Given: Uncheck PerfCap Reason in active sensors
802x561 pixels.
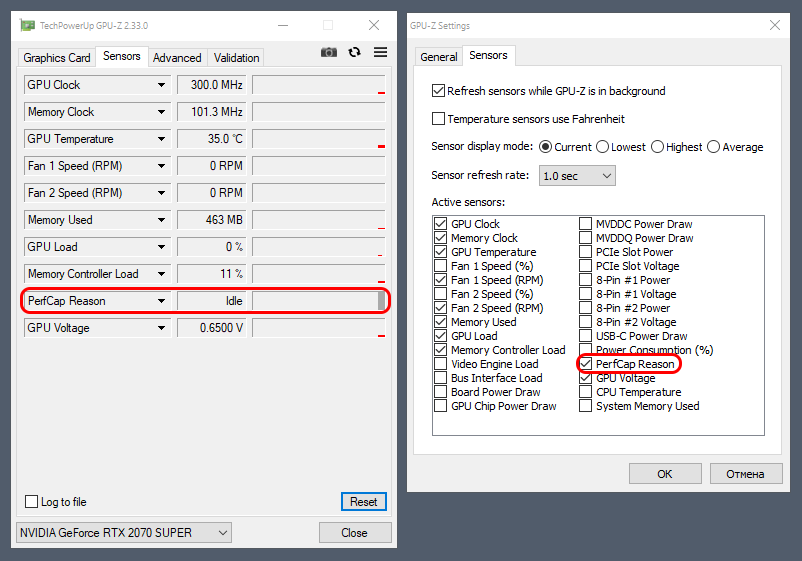Looking at the screenshot, I should (586, 364).
